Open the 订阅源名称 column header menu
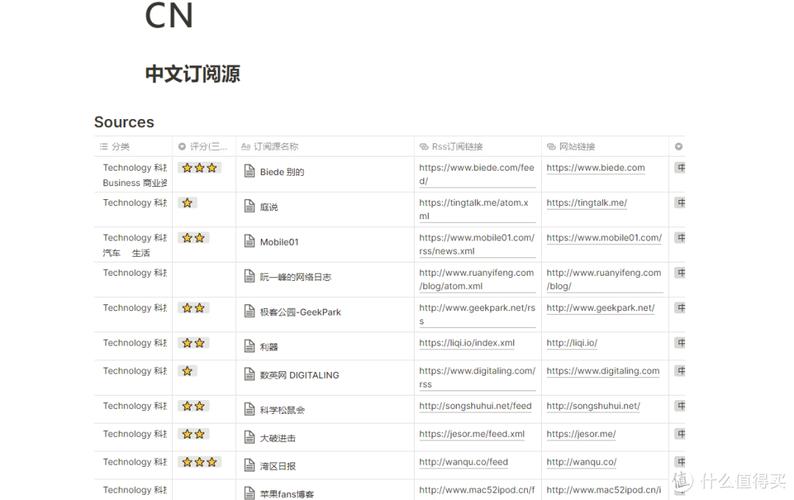794x500 pixels. pyautogui.click(x=269, y=146)
